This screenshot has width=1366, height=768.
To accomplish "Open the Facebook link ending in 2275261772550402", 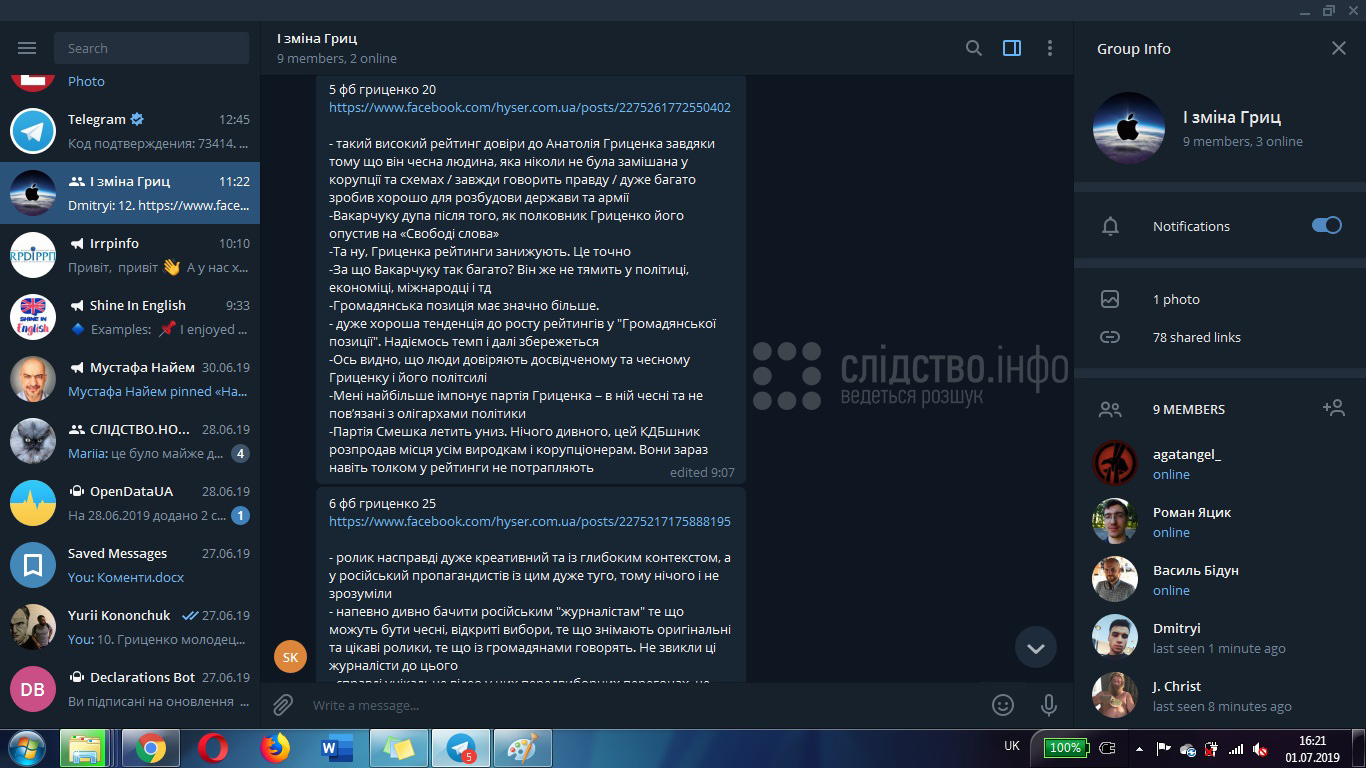I will click(530, 107).
